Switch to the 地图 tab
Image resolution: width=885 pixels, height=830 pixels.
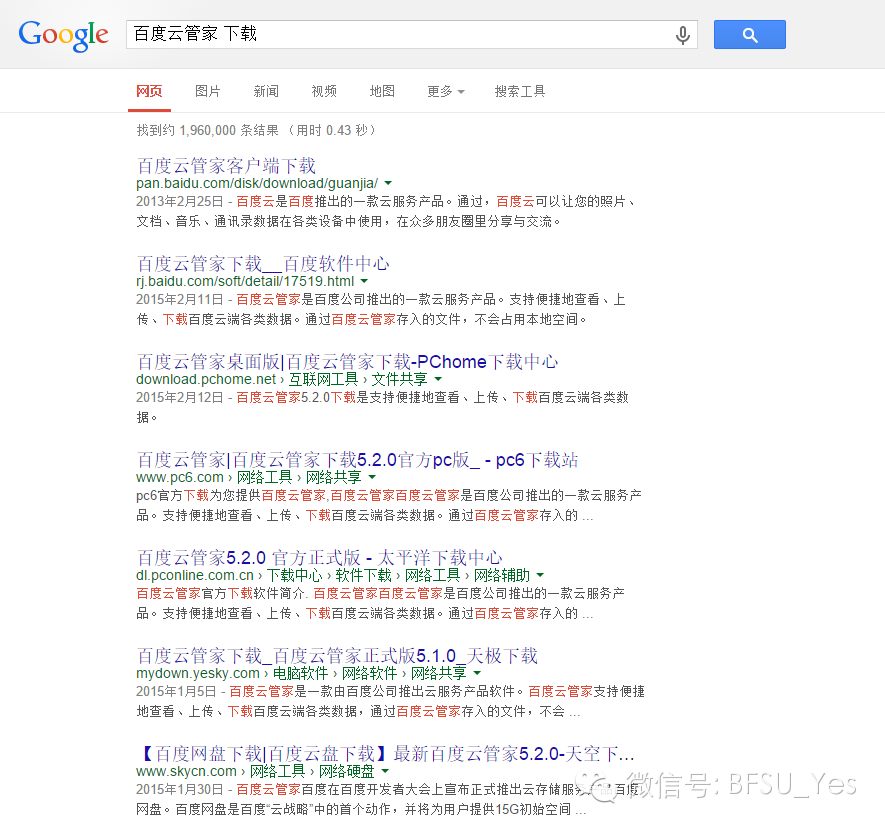[x=382, y=91]
